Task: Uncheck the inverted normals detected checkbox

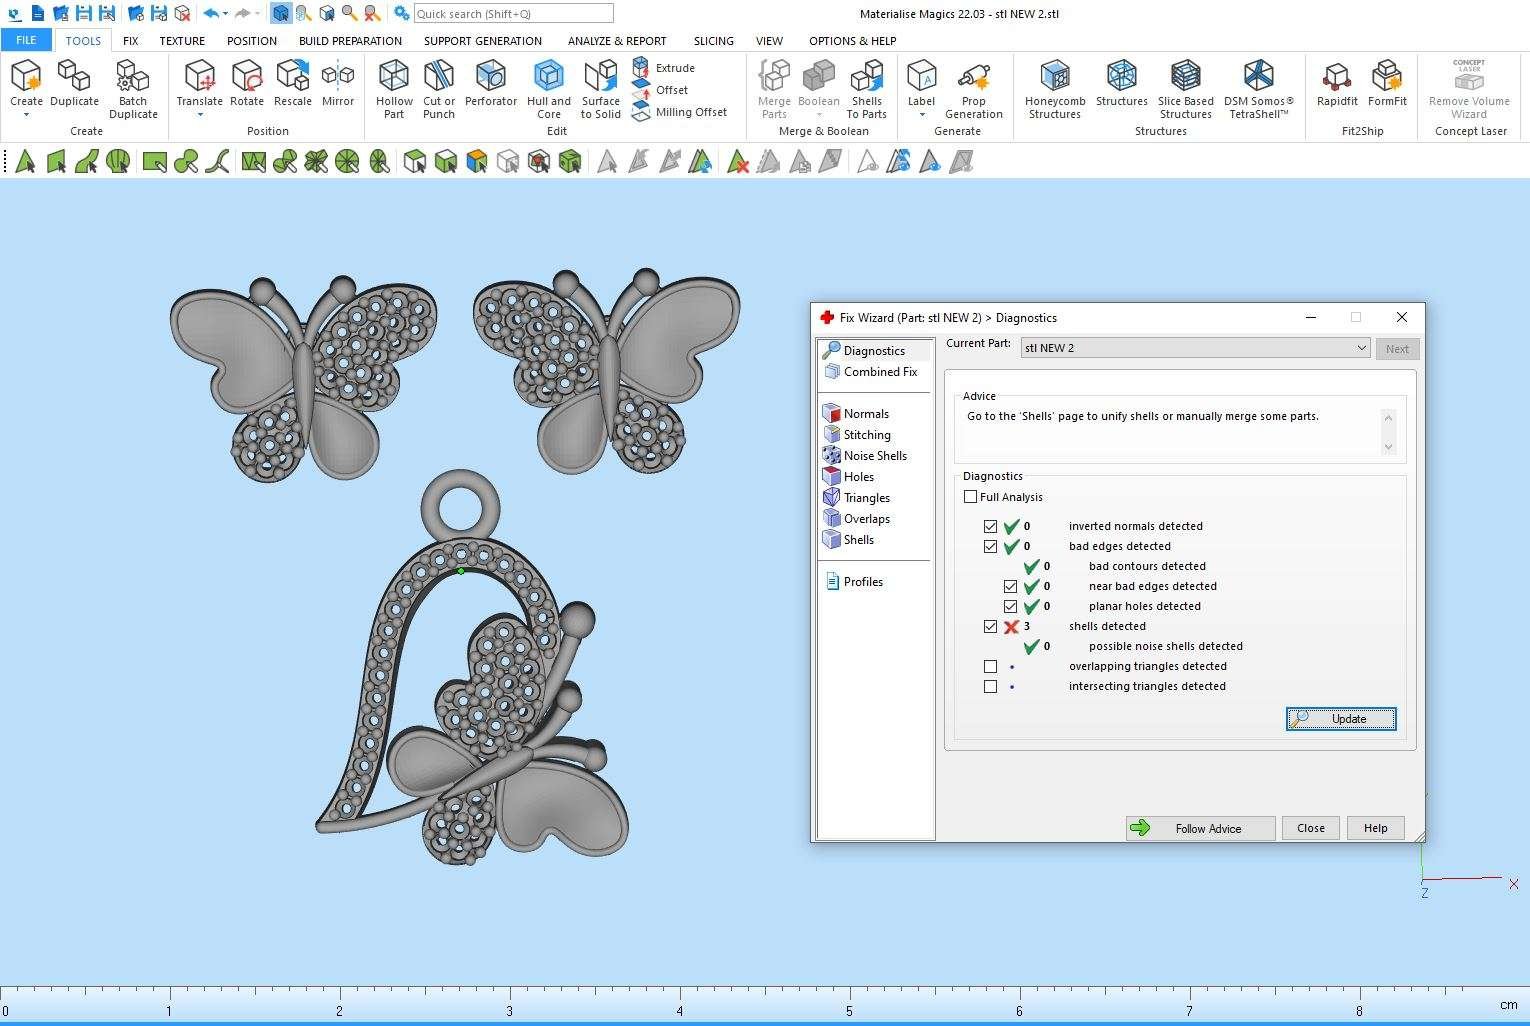Action: point(990,526)
